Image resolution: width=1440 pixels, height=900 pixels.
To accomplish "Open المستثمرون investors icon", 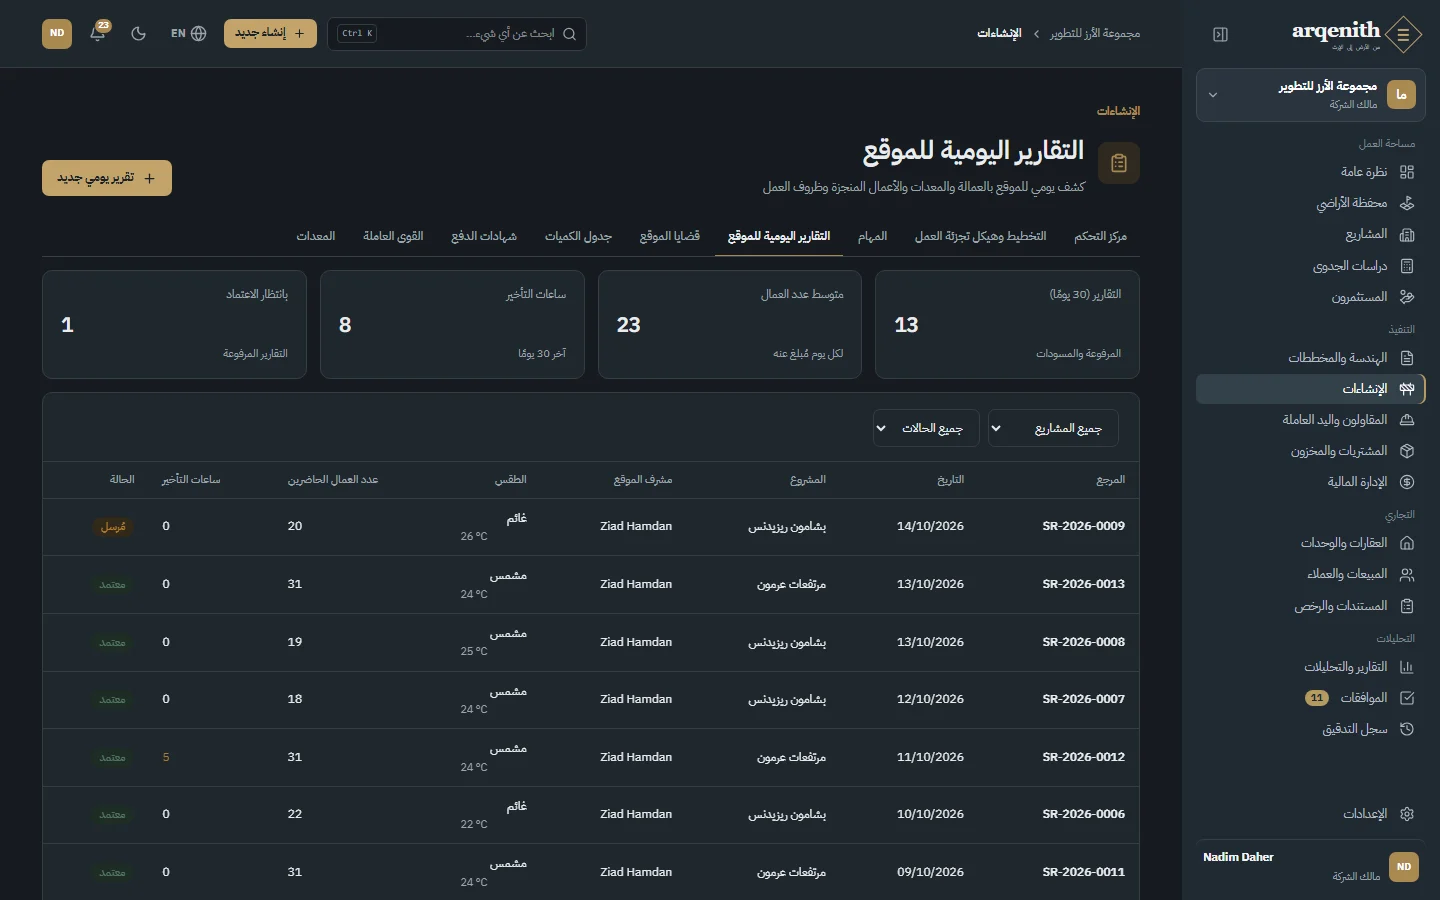I will (x=1407, y=297).
